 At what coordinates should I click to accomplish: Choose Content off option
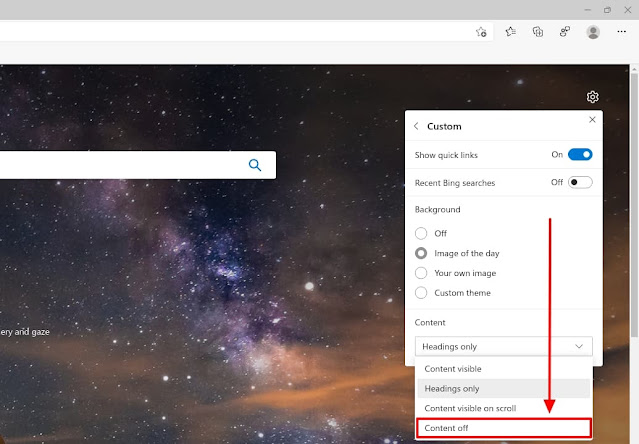click(x=504, y=428)
